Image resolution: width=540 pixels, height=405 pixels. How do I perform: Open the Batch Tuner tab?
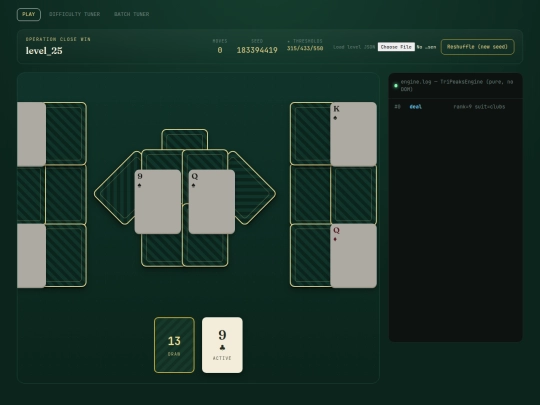132,14
